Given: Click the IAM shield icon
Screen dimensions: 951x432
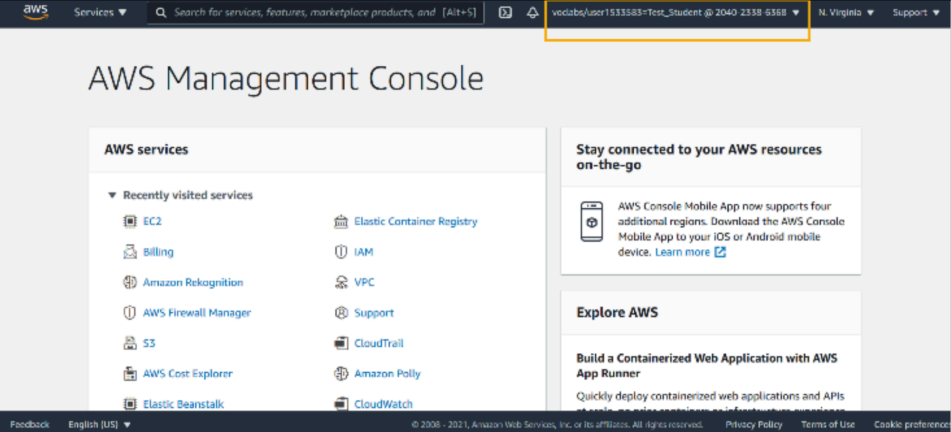Looking at the screenshot, I should pos(341,252).
